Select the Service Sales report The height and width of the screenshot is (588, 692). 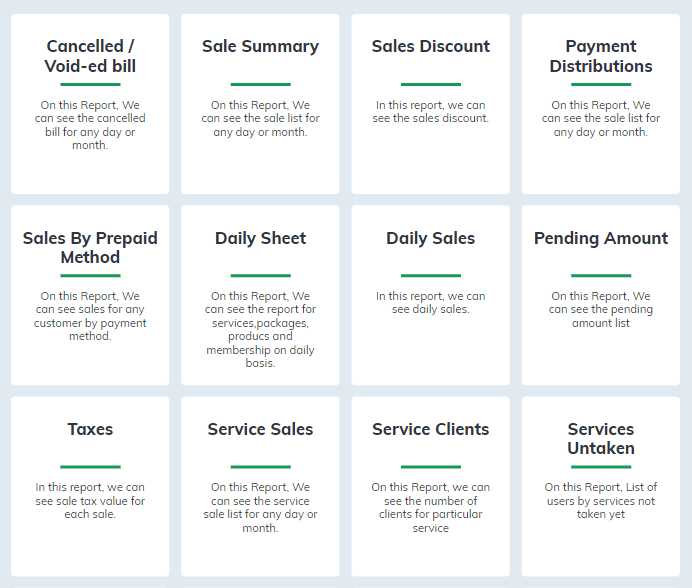click(x=260, y=486)
